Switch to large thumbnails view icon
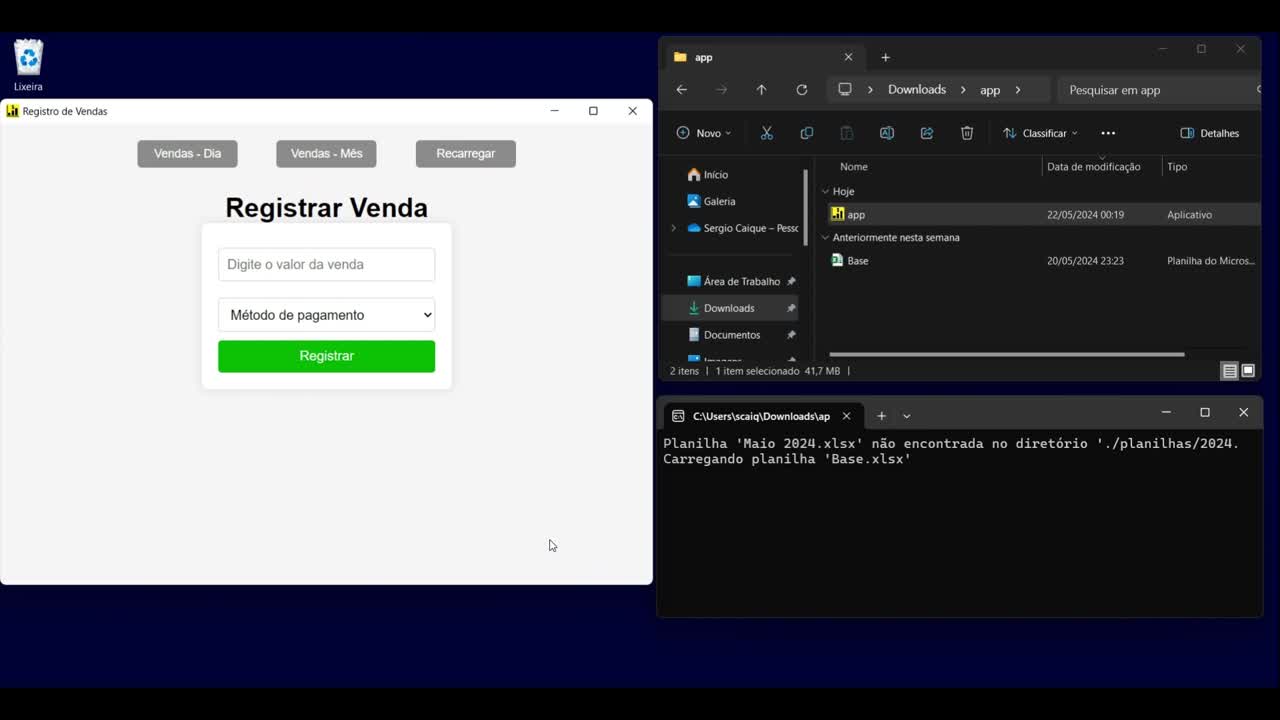The image size is (1280, 720). click(1248, 371)
